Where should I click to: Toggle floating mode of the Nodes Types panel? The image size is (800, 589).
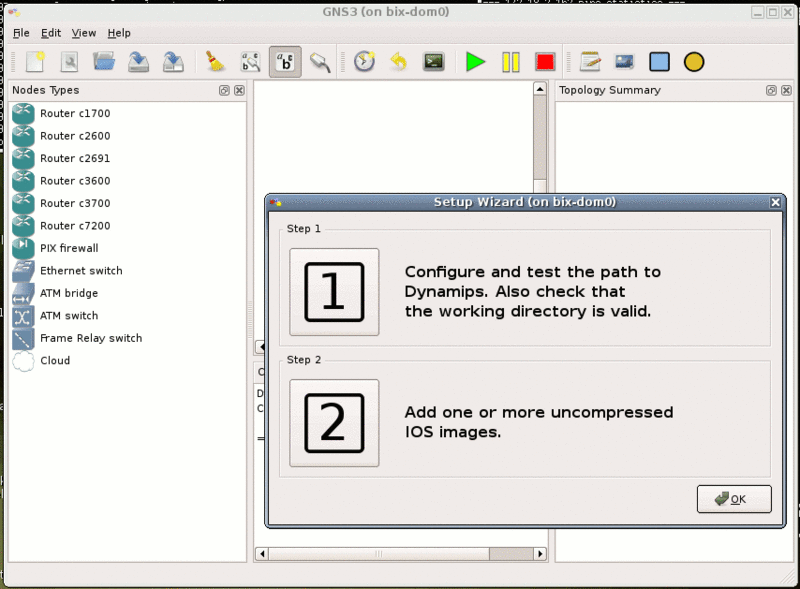[x=224, y=90]
